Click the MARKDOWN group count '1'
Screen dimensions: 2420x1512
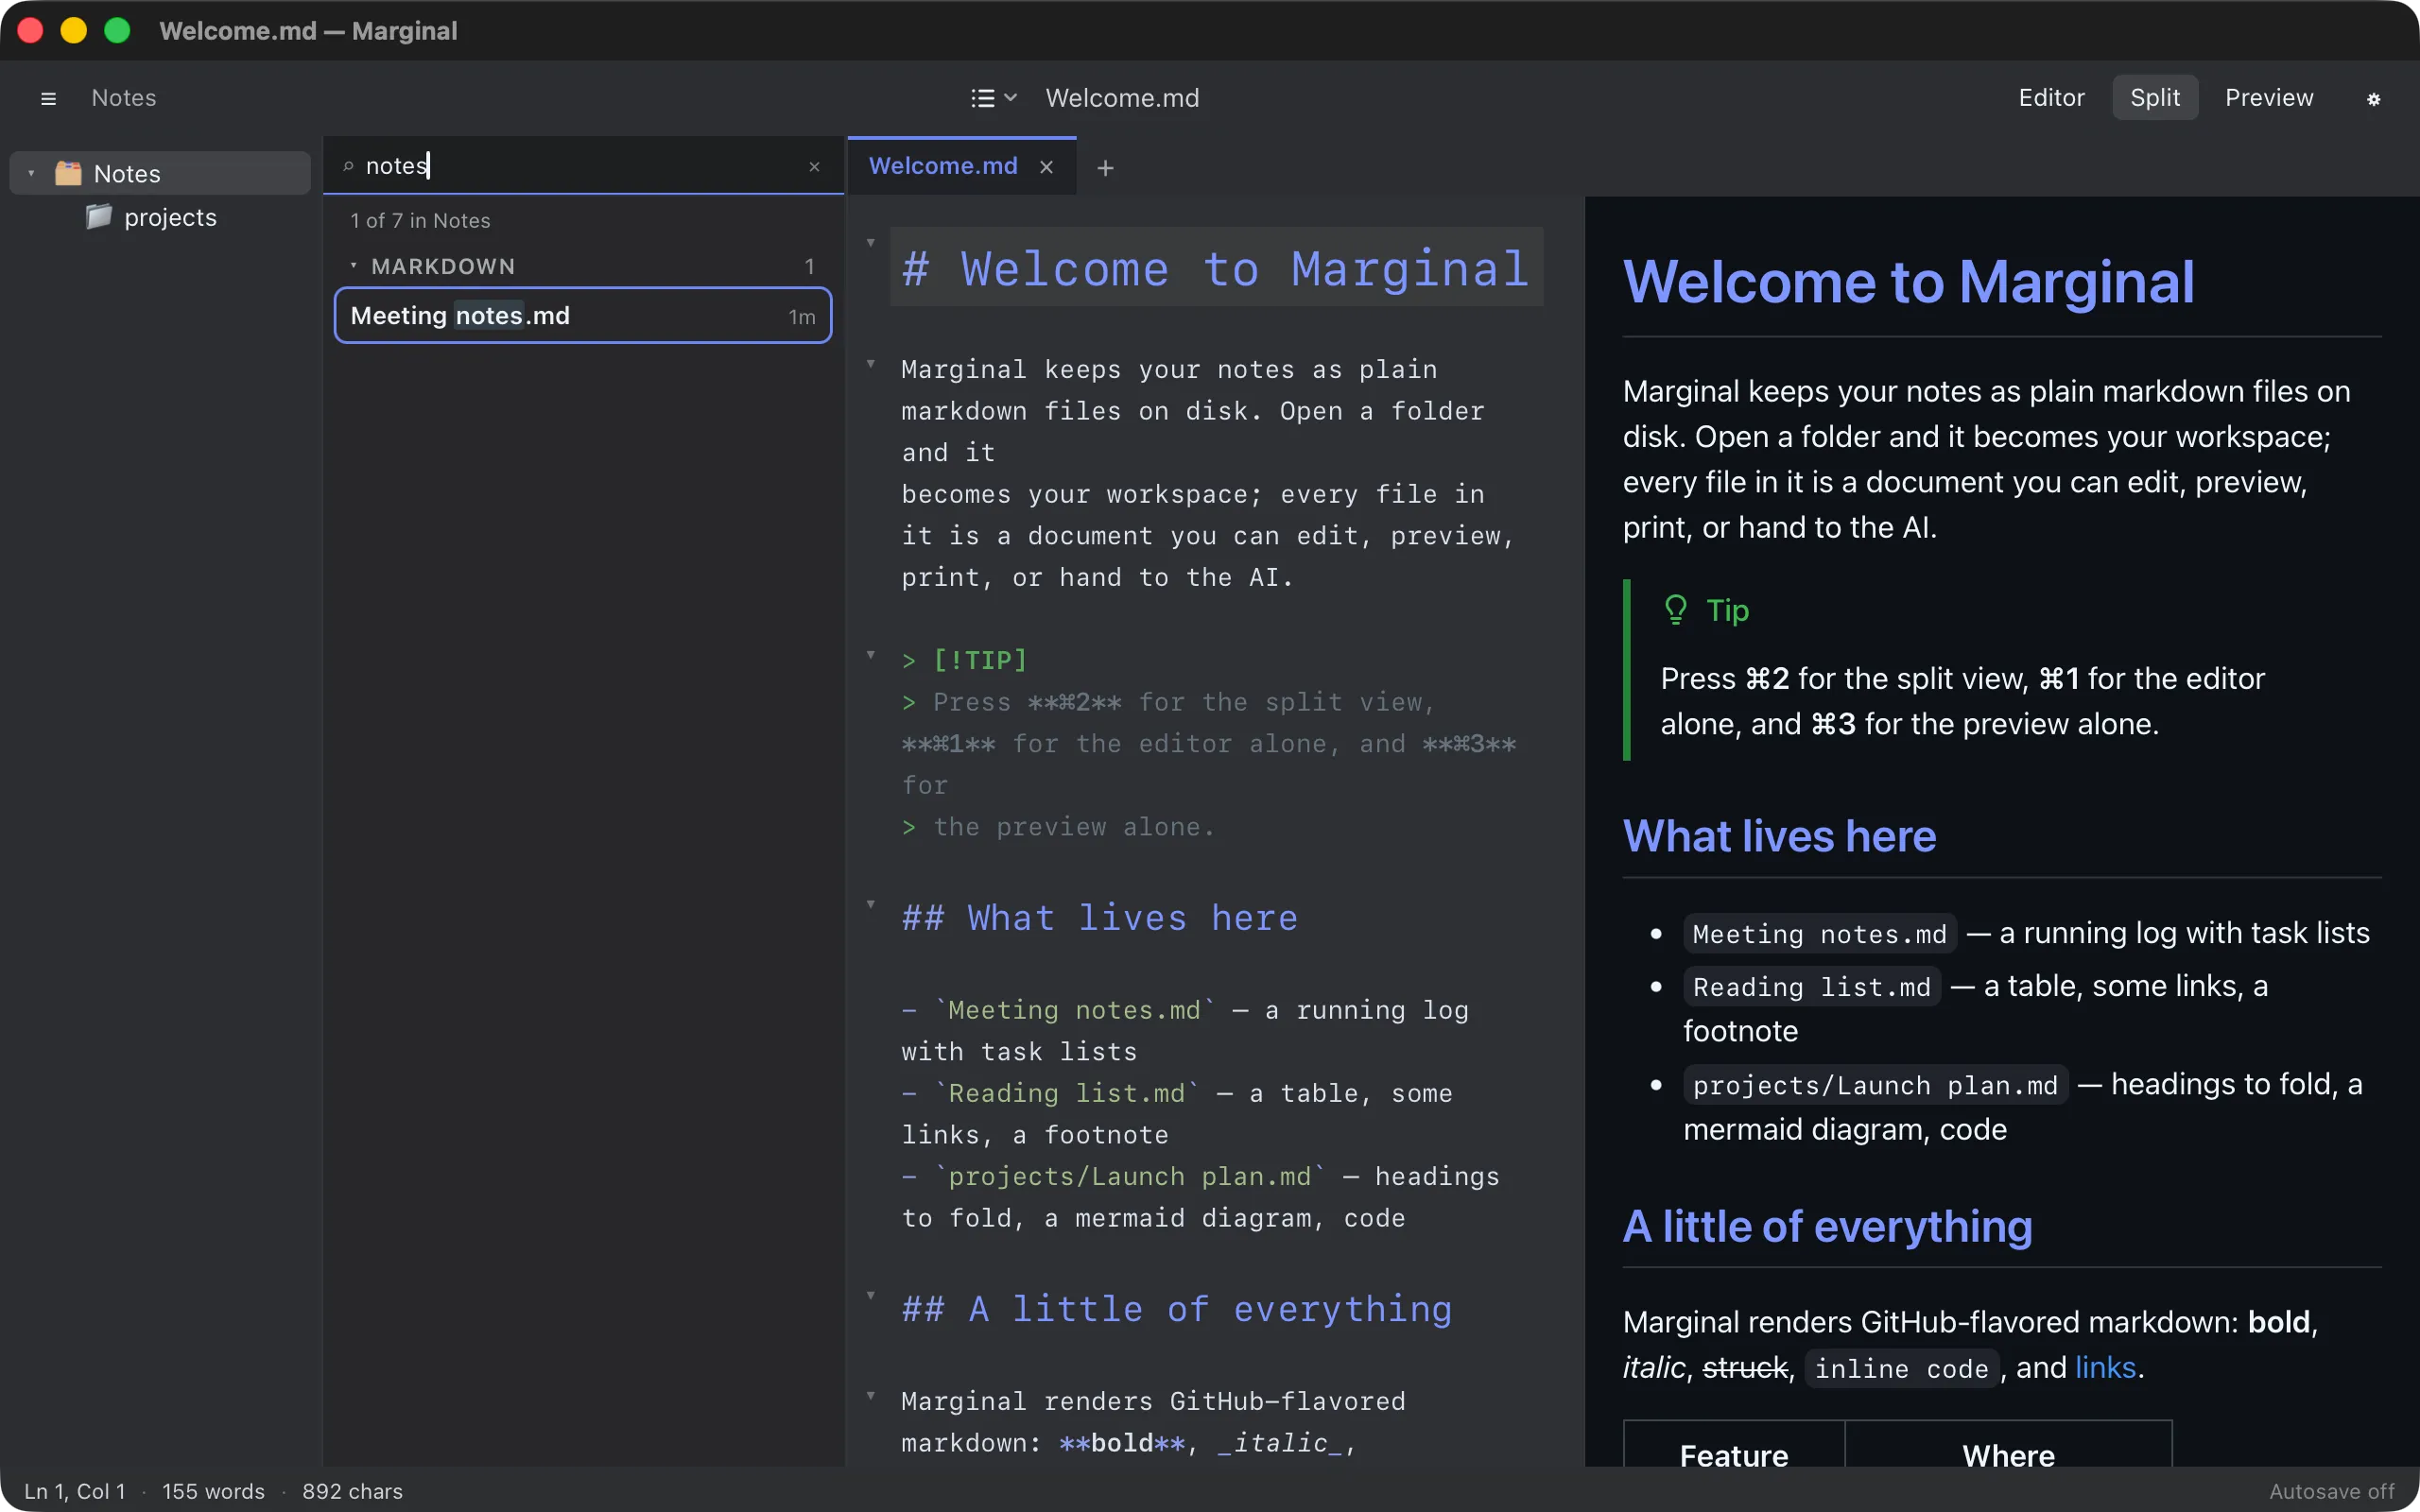pos(810,266)
